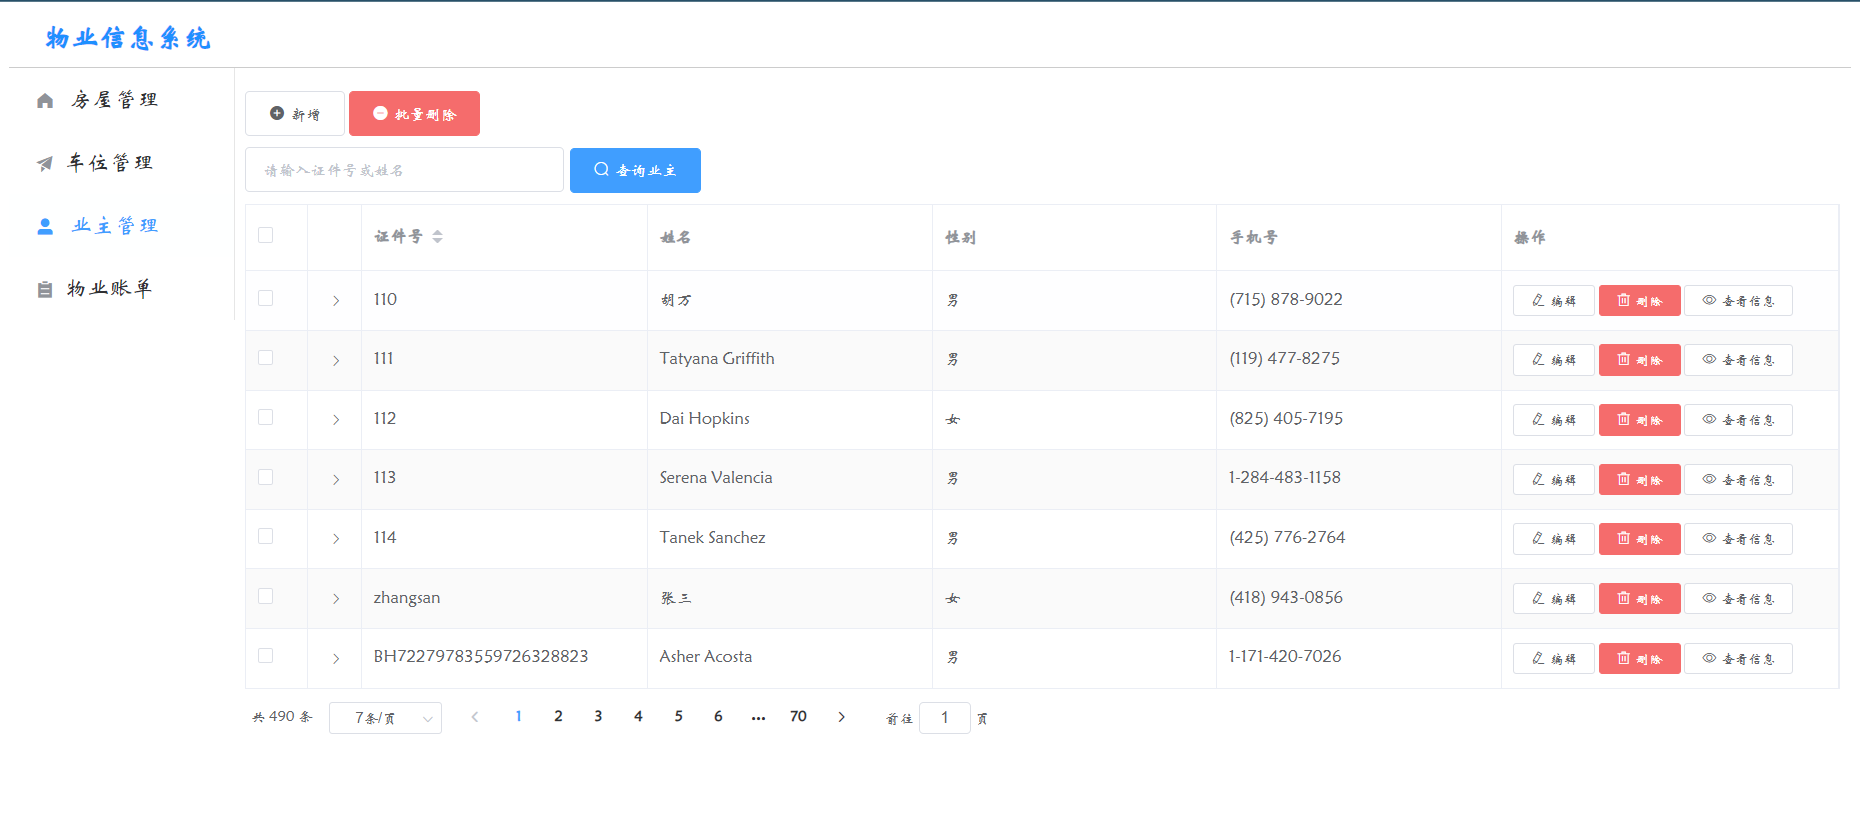The image size is (1860, 828).
Task: Expand the Tatyana Griffith row
Action: click(x=336, y=360)
